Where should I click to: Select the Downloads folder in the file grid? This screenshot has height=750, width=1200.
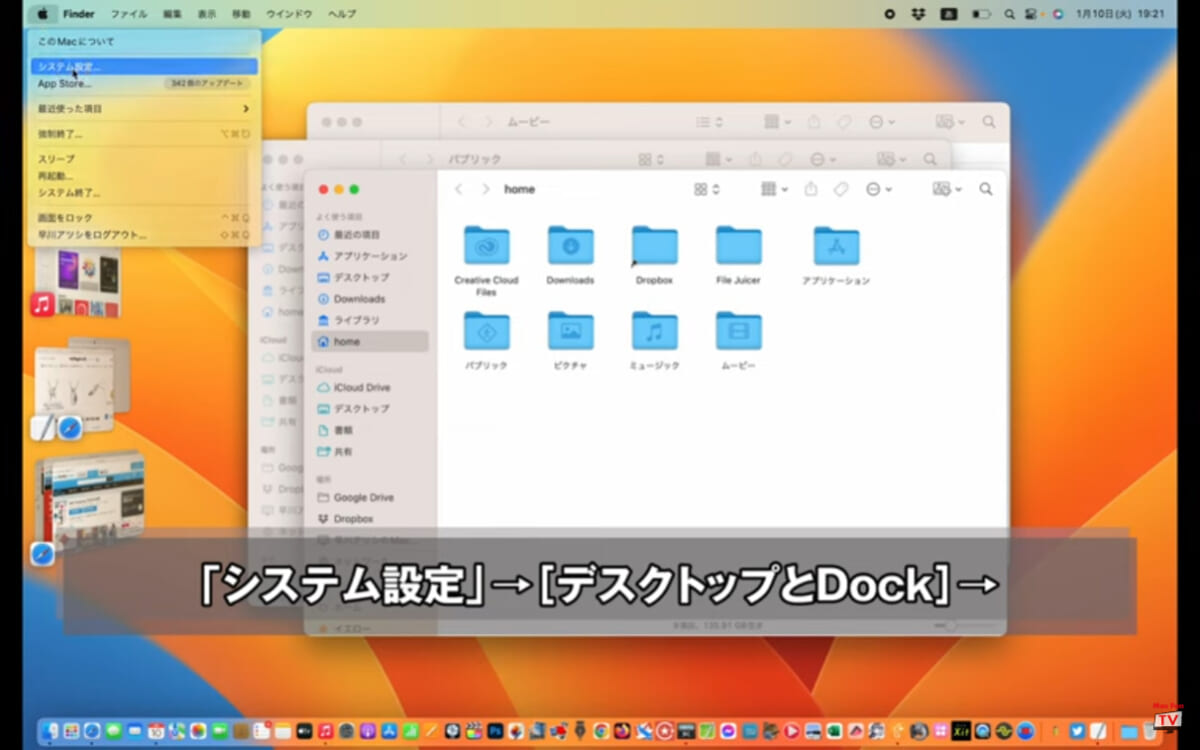click(570, 246)
